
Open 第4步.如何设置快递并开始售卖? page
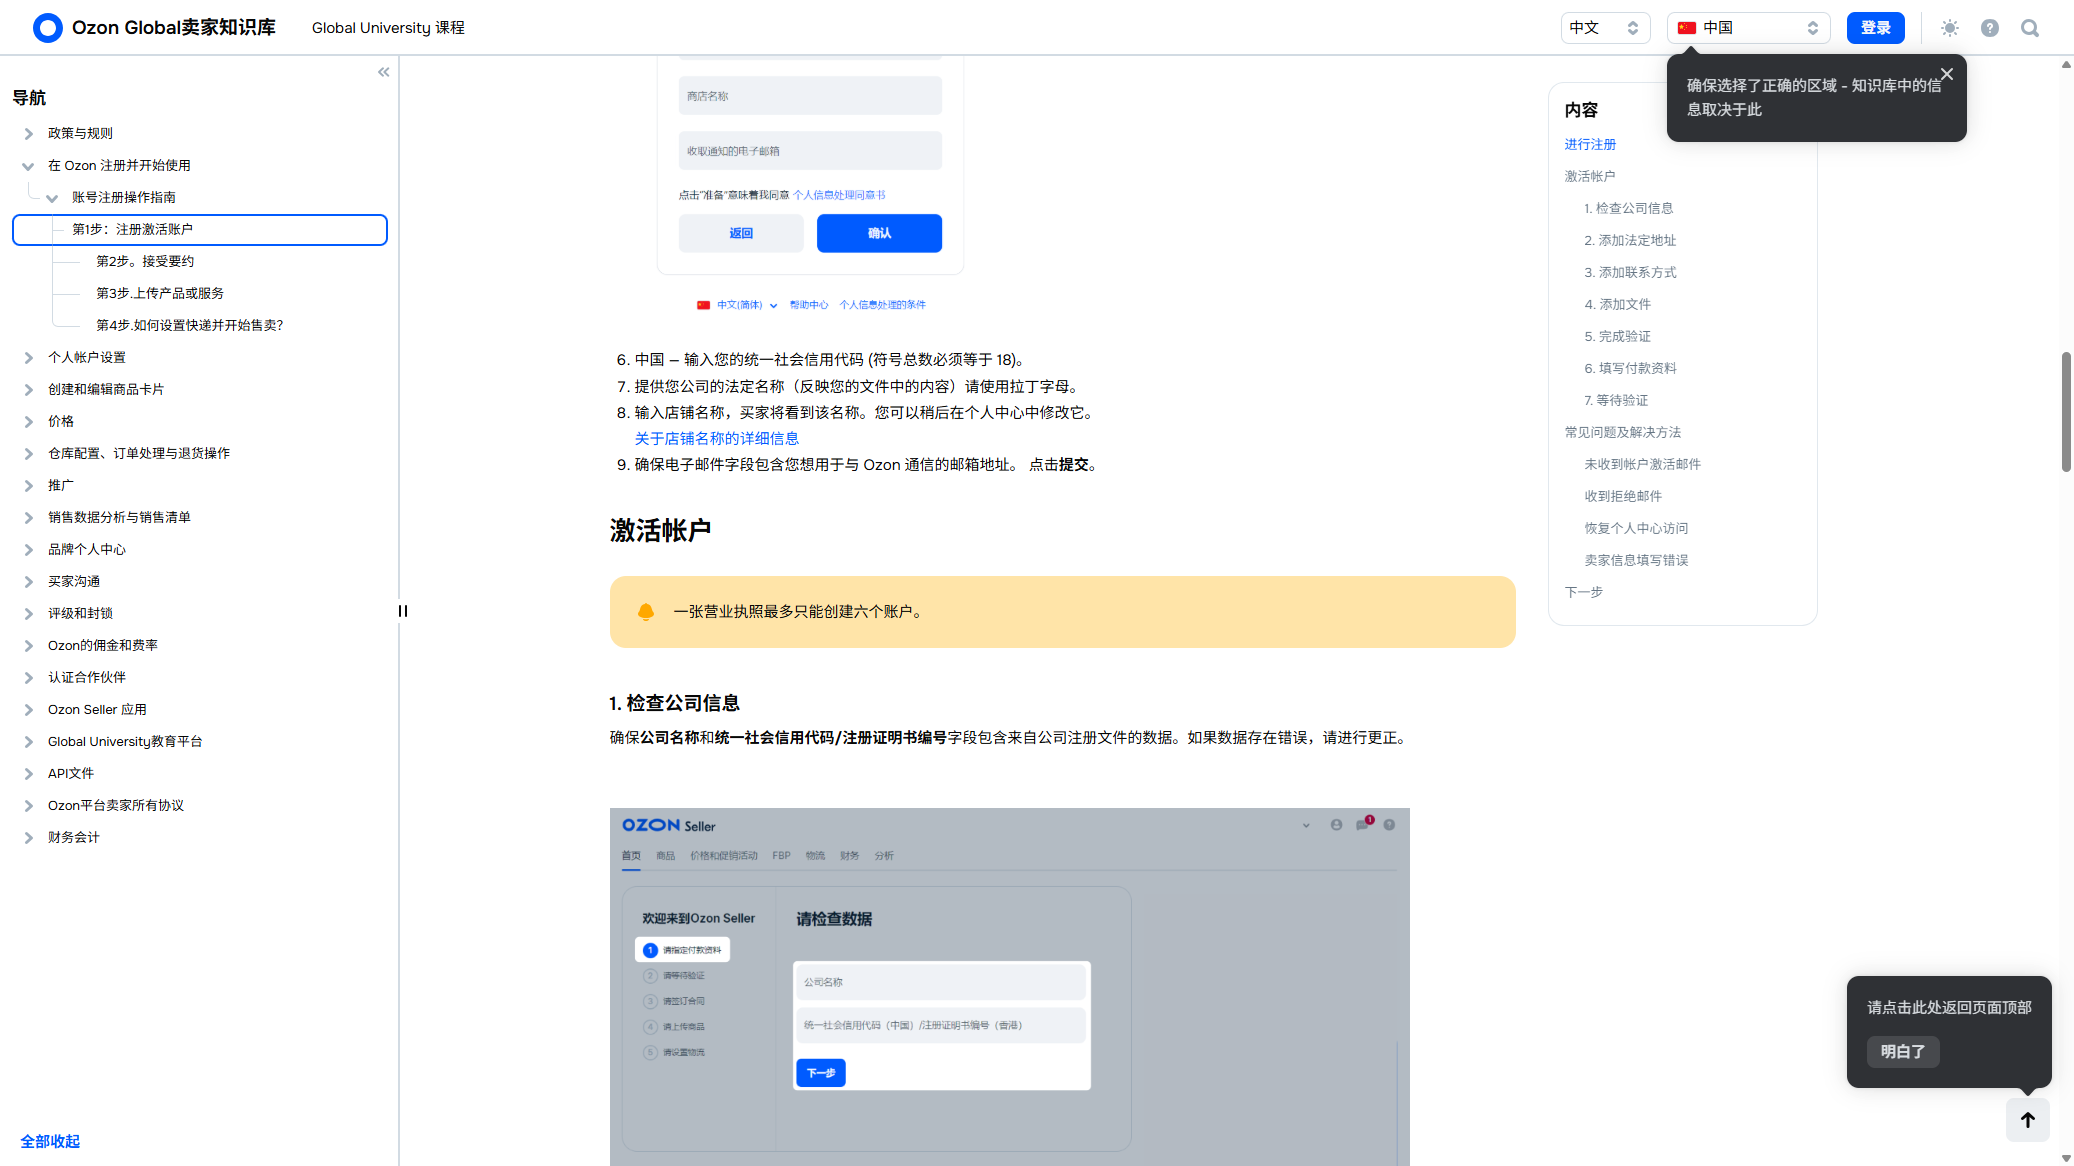[x=190, y=325]
